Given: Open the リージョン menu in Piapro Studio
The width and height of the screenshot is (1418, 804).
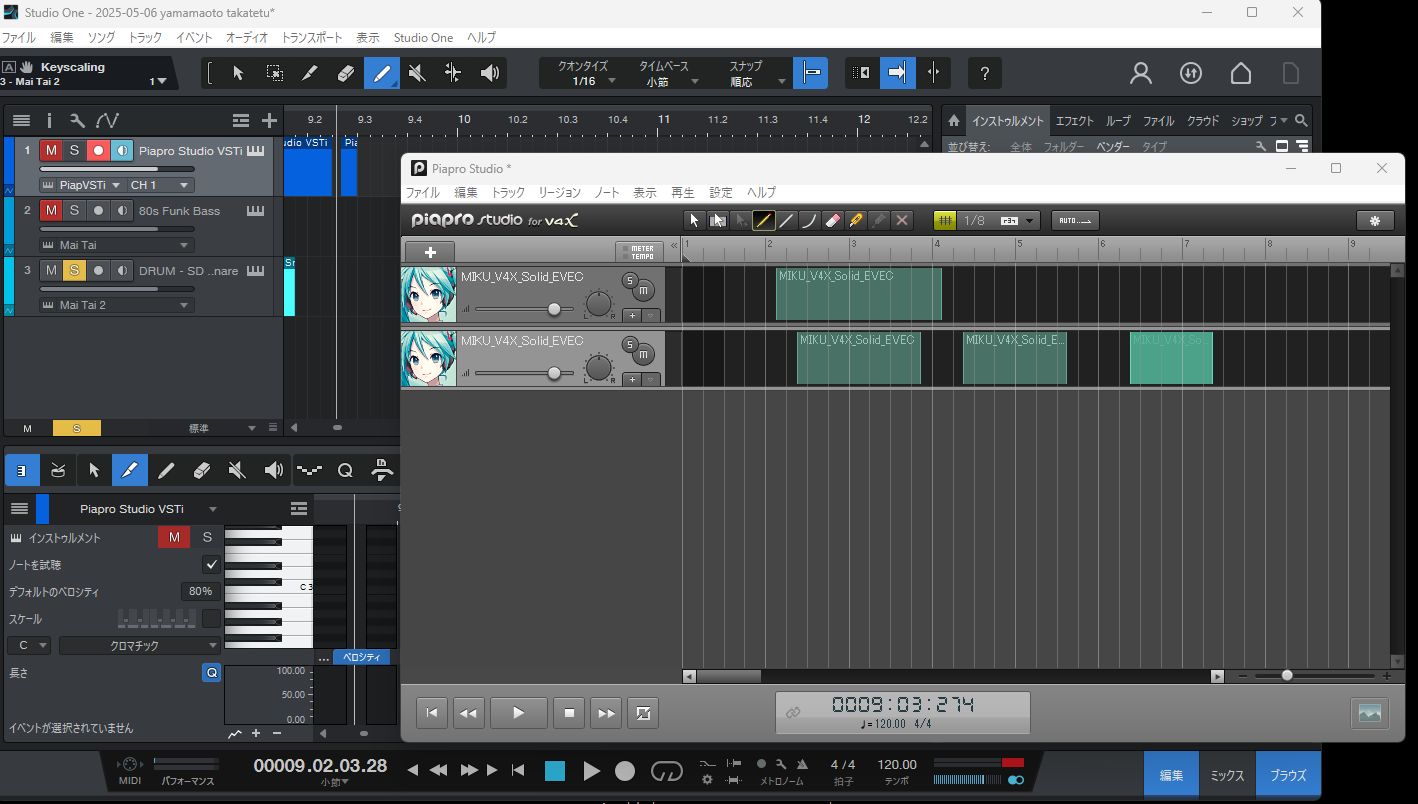Looking at the screenshot, I should [x=559, y=193].
